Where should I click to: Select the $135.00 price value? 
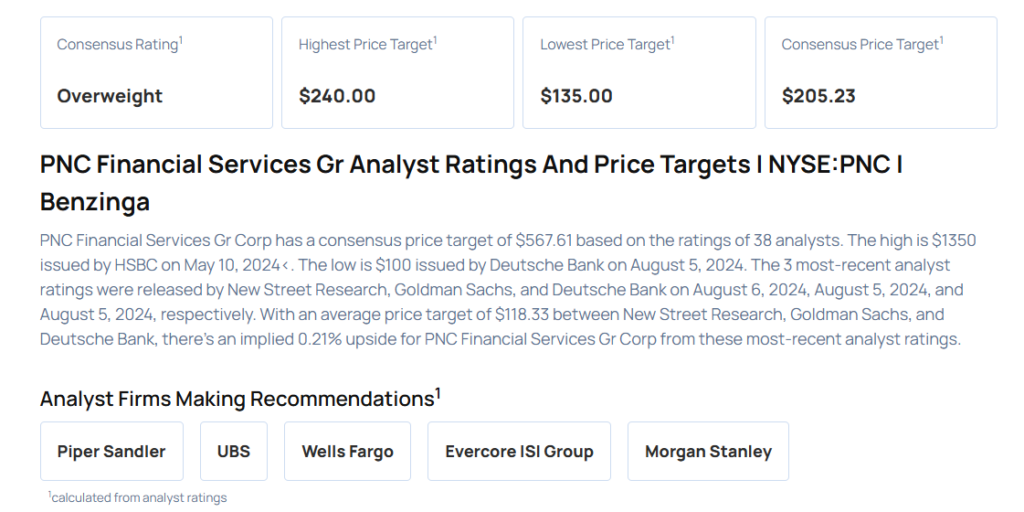(577, 96)
